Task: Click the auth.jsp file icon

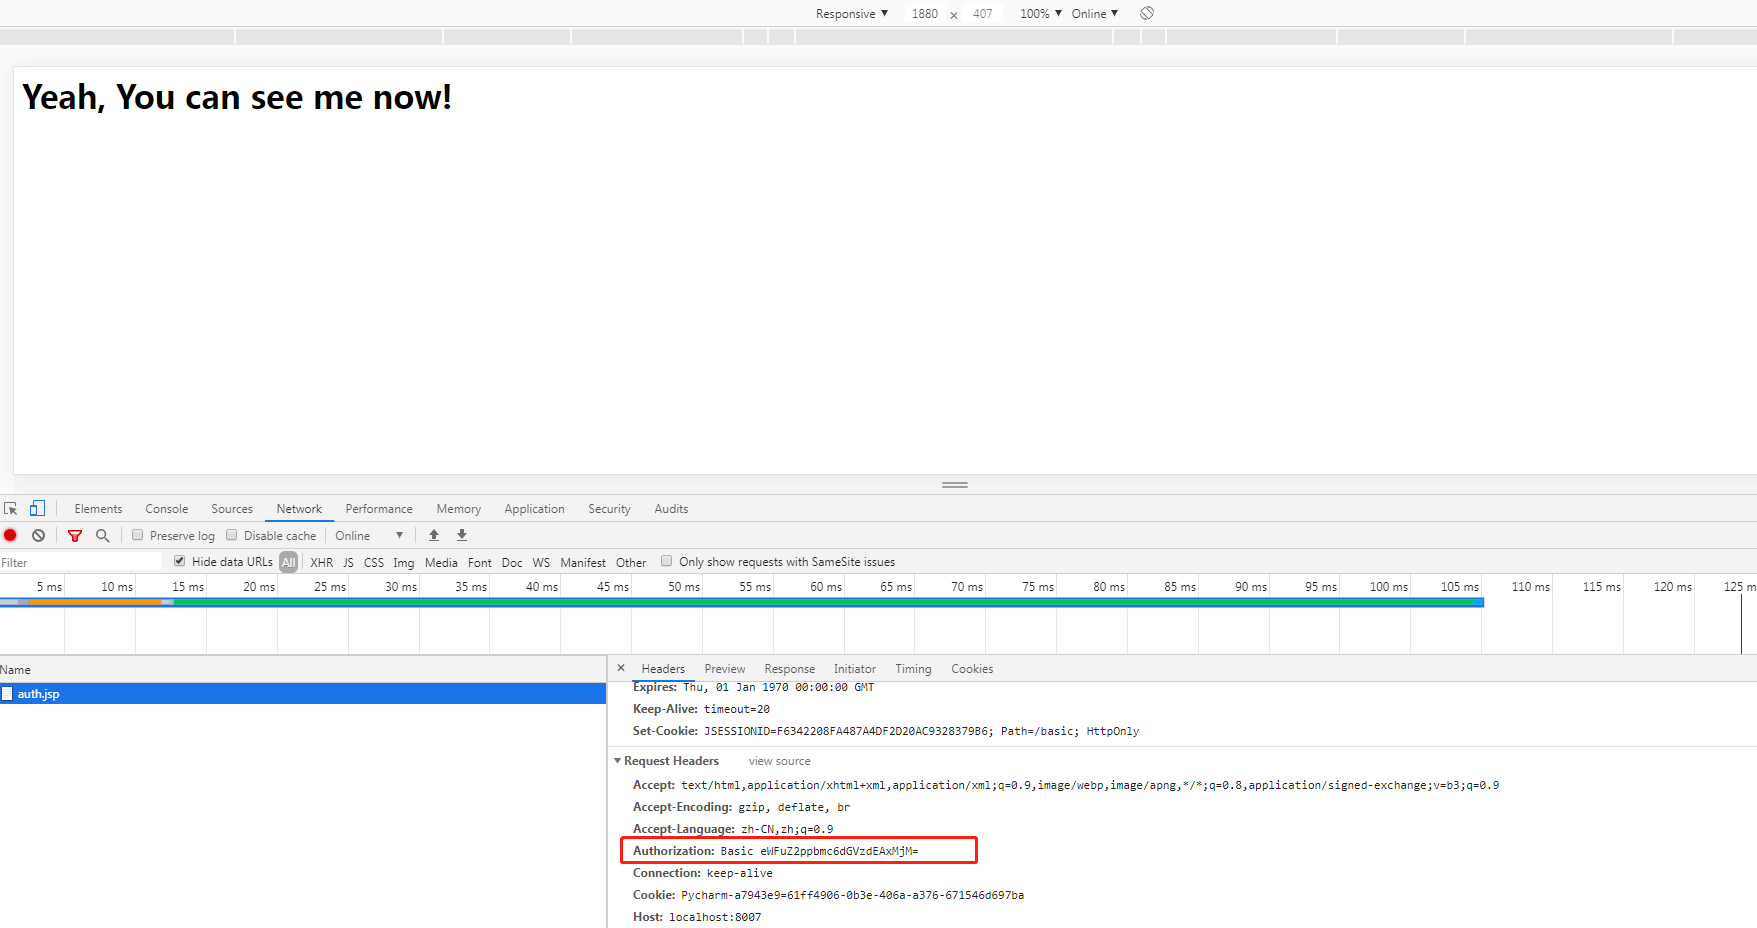Action: click(x=8, y=694)
